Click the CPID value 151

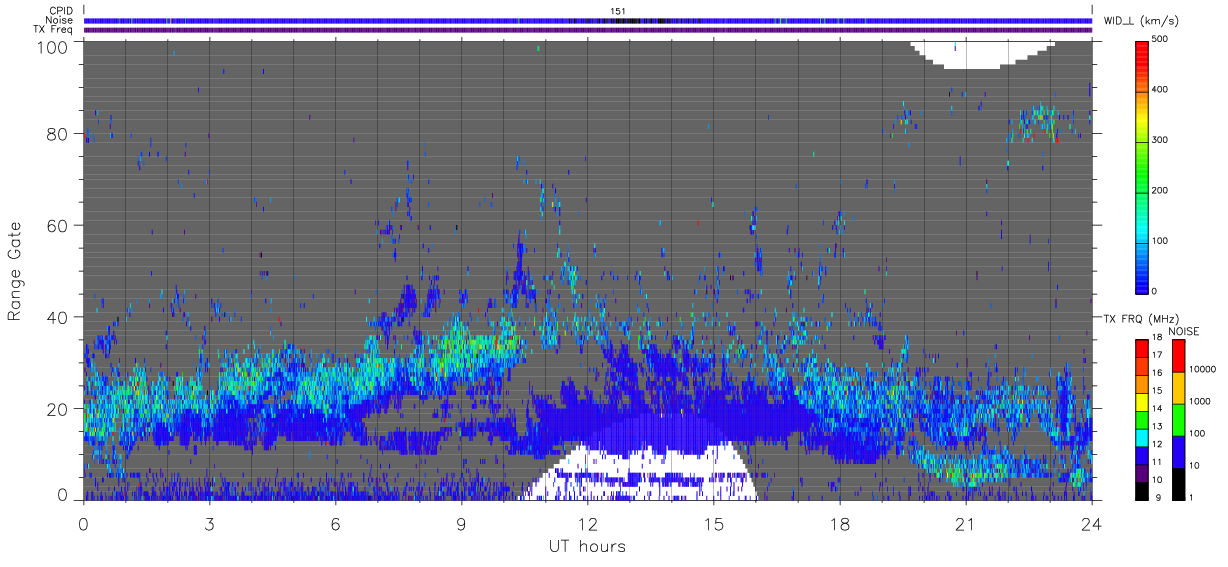tap(618, 11)
